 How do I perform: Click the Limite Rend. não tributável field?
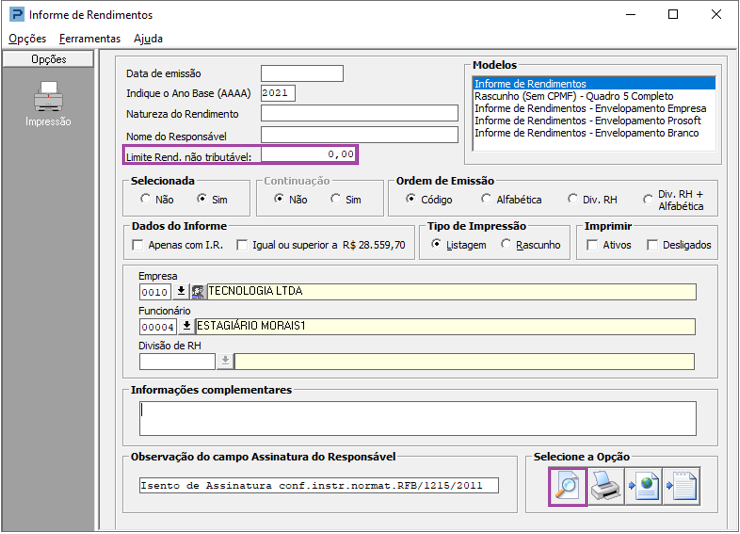[308, 155]
